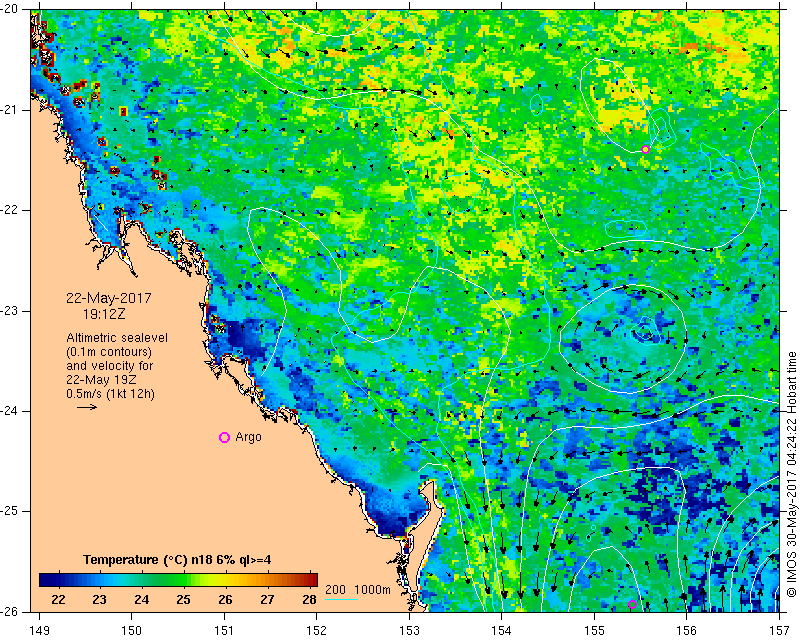The width and height of the screenshot is (800, 640).
Task: Click the latitude axis label '-26'
Action: [x=9, y=611]
